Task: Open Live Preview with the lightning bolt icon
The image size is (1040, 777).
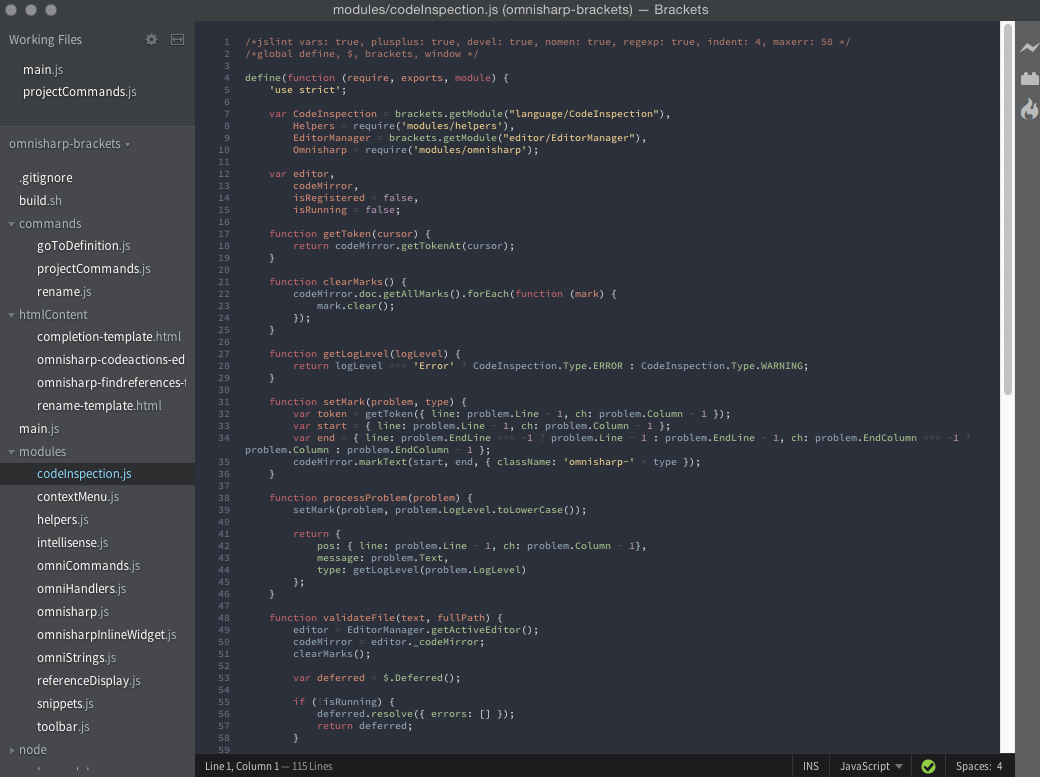Action: click(1029, 47)
